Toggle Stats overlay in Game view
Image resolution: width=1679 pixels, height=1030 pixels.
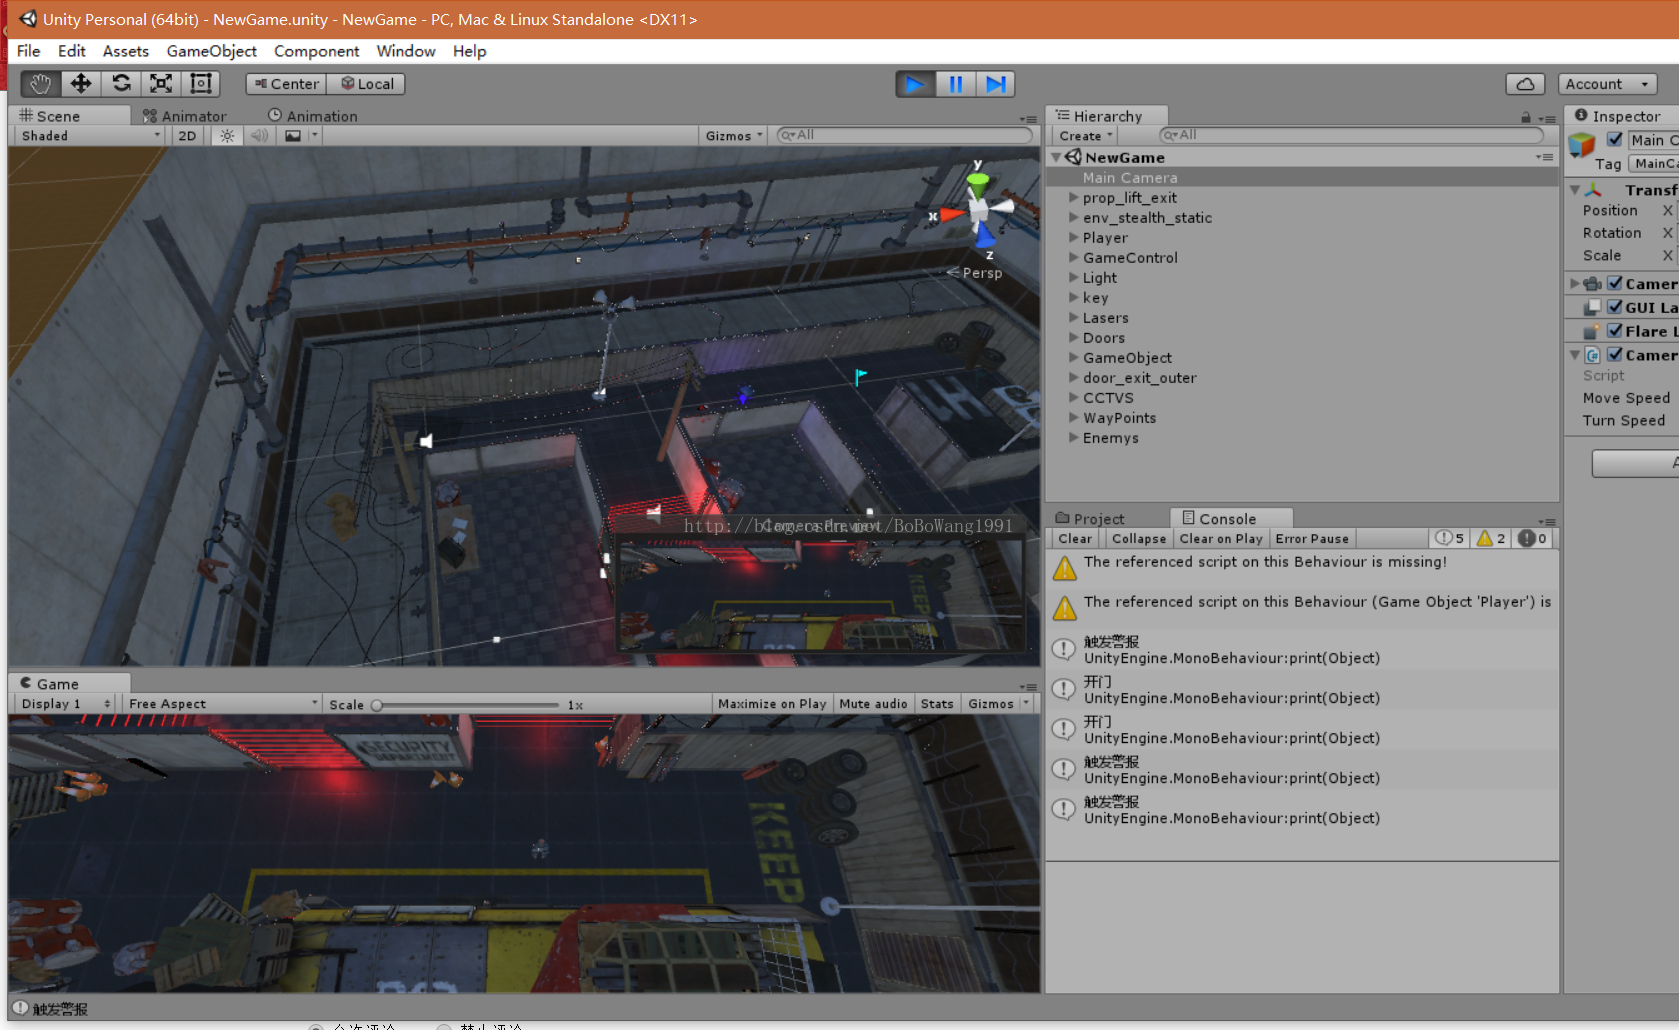[x=937, y=704]
